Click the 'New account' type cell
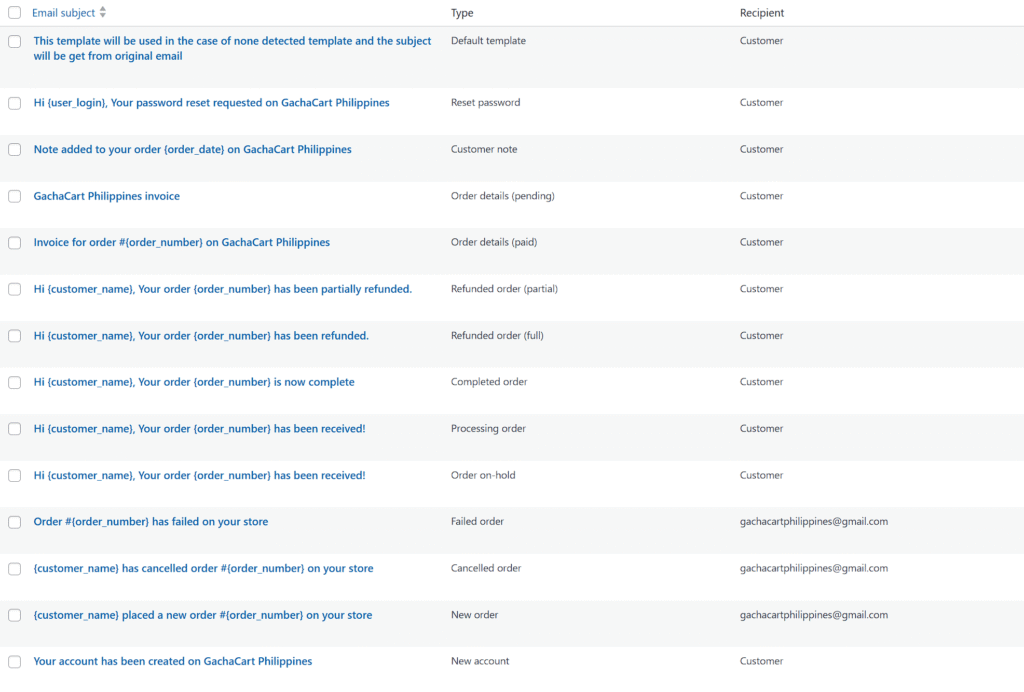 (x=479, y=661)
